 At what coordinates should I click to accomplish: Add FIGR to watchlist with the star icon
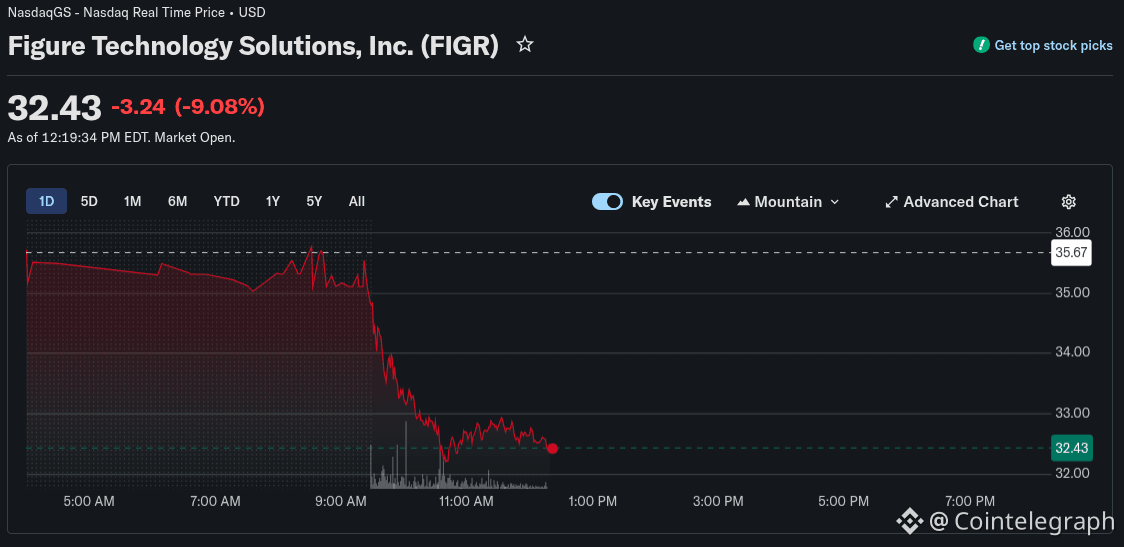pyautogui.click(x=525, y=45)
